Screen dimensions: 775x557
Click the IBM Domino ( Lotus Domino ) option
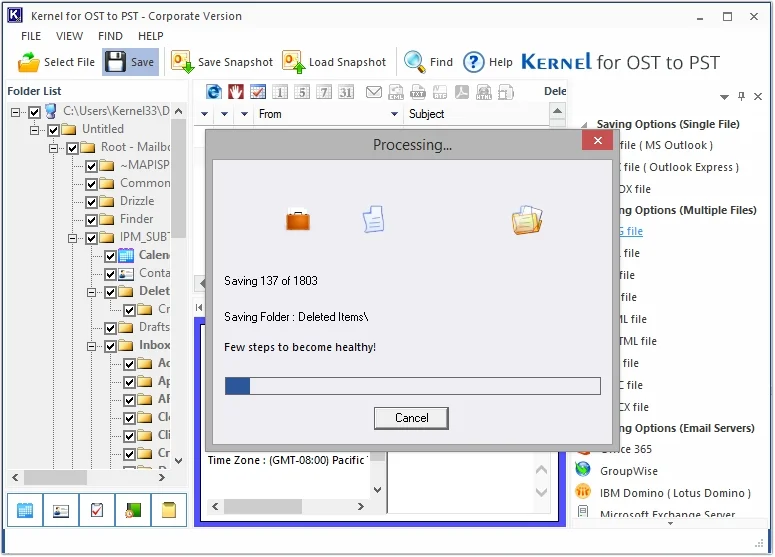pos(675,493)
